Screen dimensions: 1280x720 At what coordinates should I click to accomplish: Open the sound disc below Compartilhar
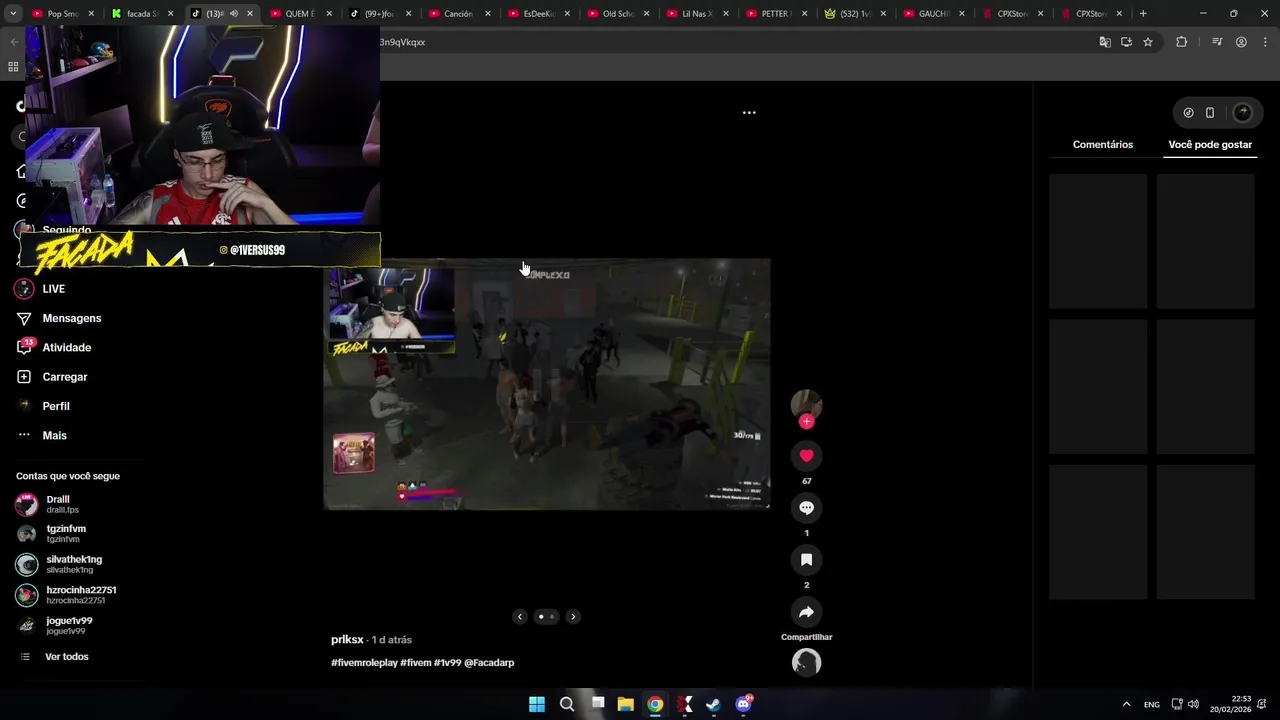click(806, 662)
